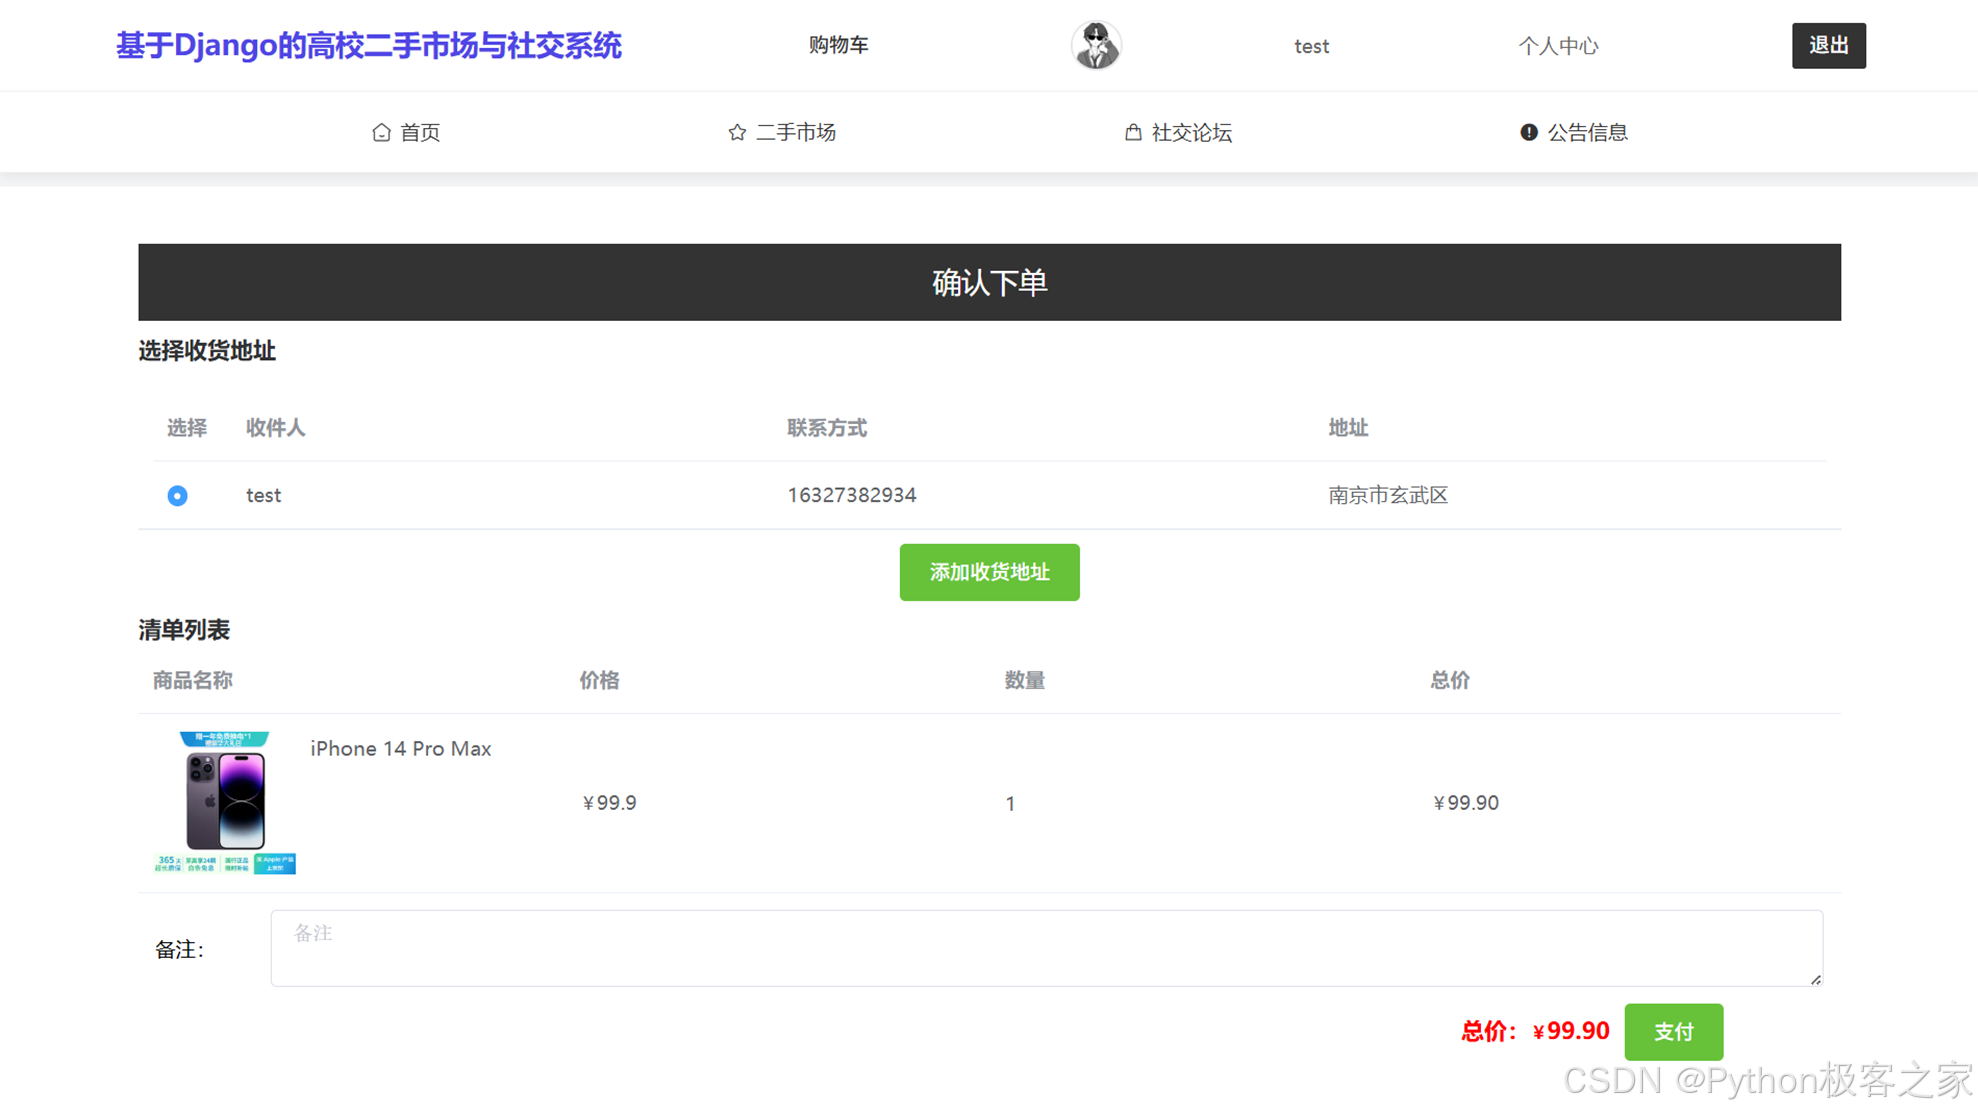Open the 公告信息 announcements menu item
1978x1114 pixels.
(1587, 132)
